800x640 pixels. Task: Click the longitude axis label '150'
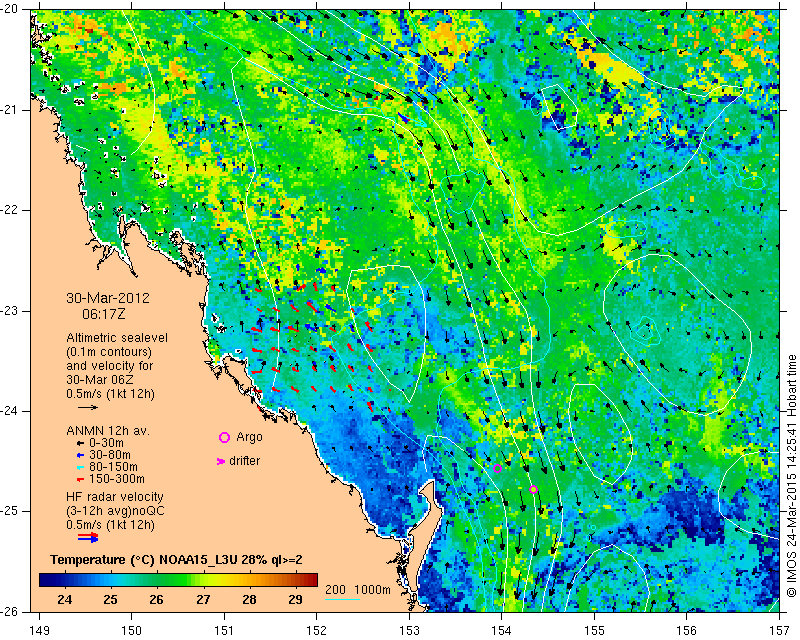132,630
